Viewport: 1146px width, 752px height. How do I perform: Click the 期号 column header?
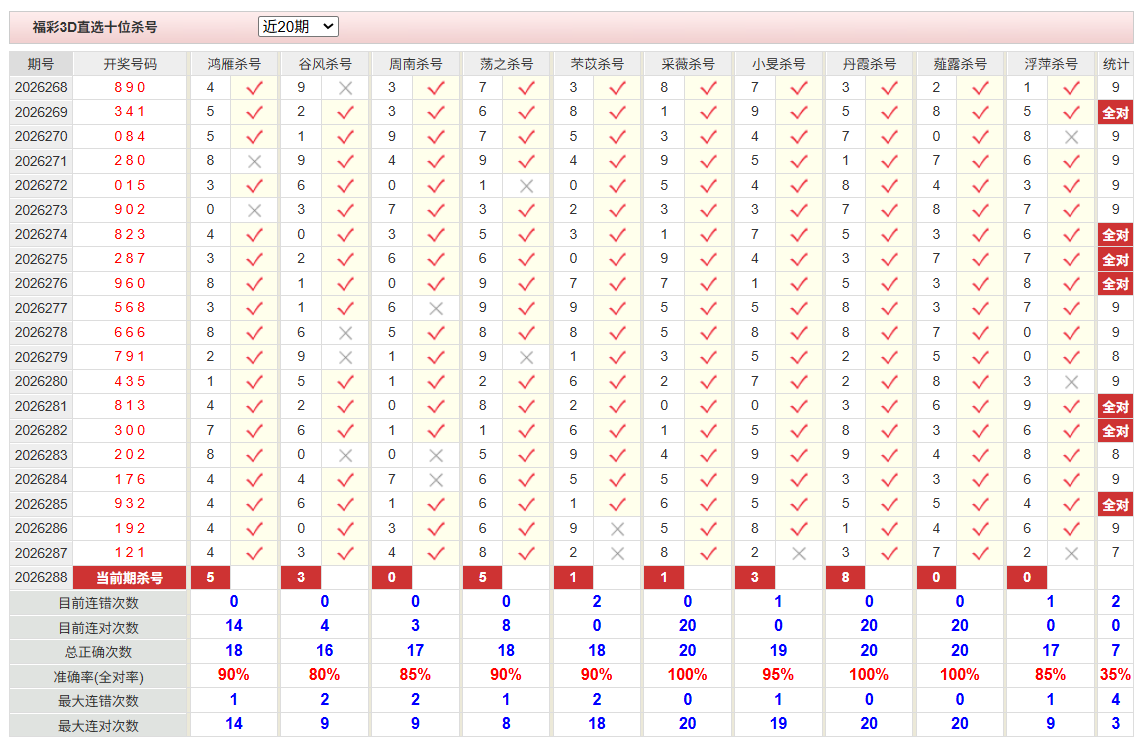(41, 64)
